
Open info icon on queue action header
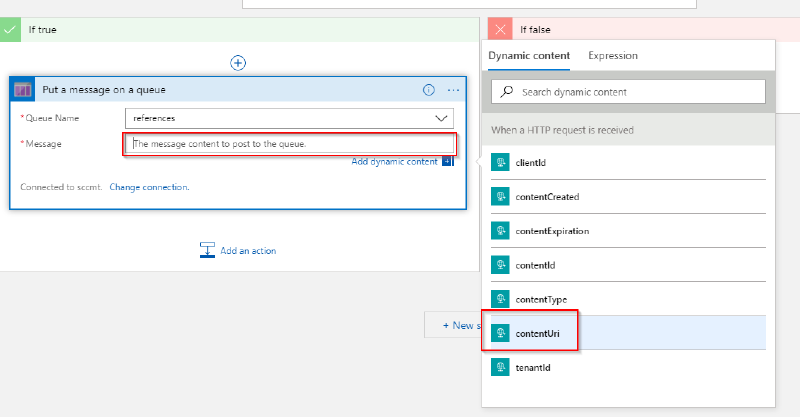tap(429, 90)
